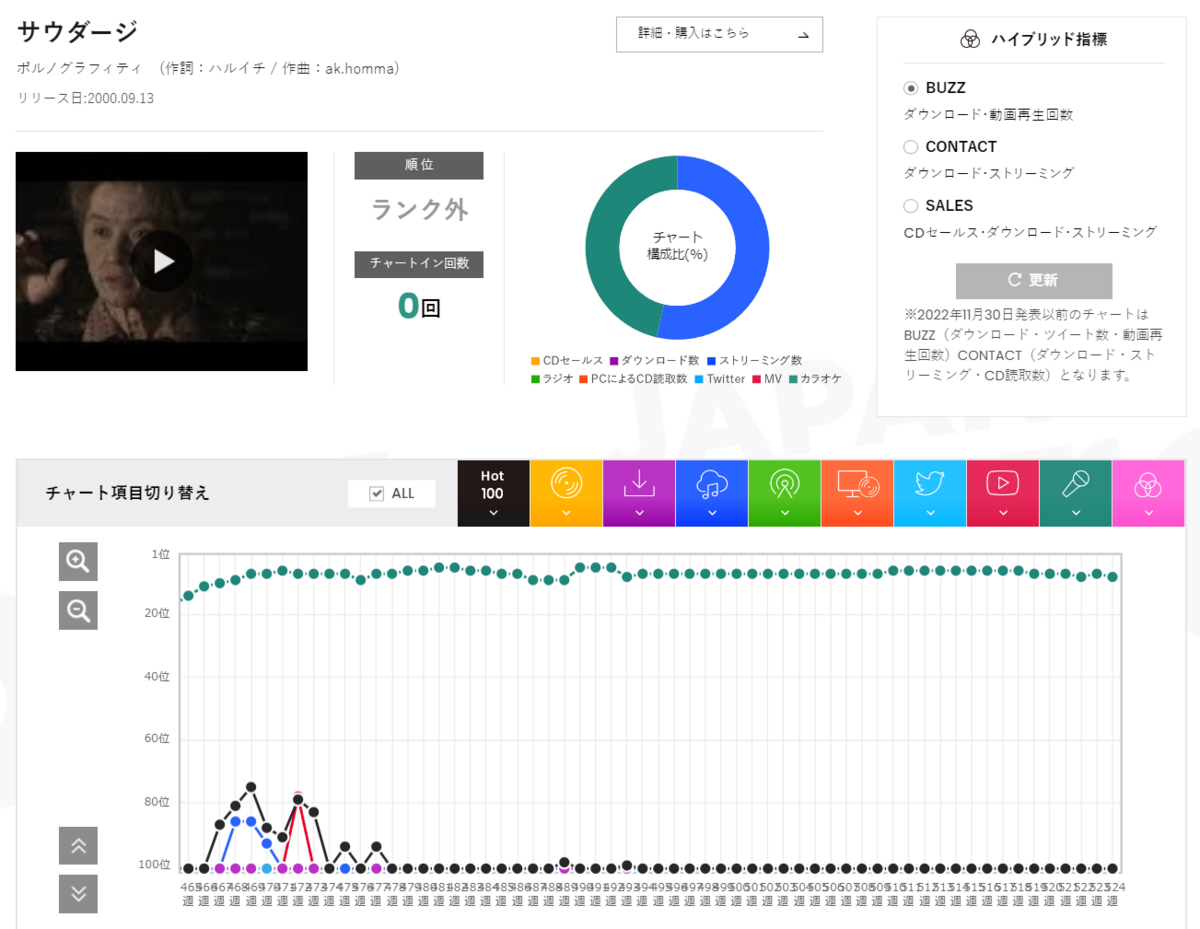Image resolution: width=1200 pixels, height=929 pixels.
Task: Click the ハイブリッド指標 heading icon
Action: (969, 40)
